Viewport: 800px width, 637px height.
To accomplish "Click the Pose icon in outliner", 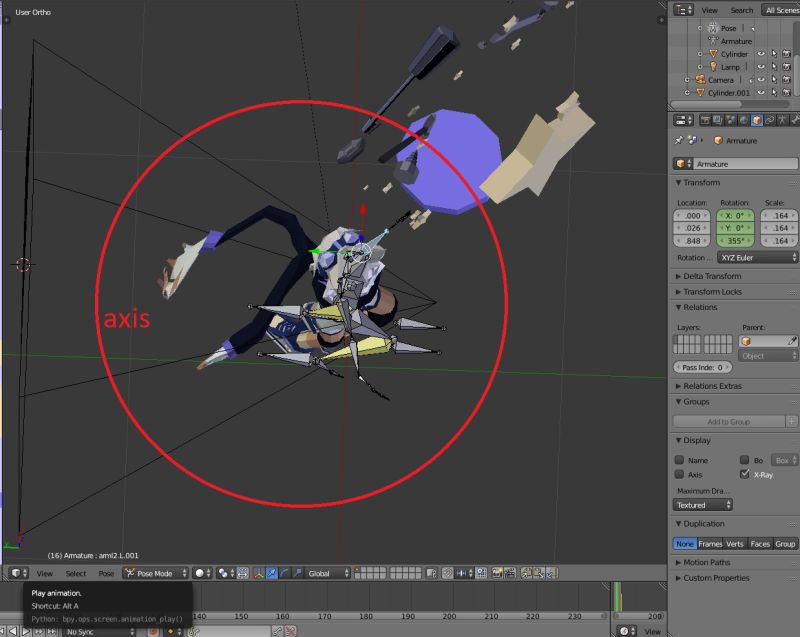I will 713,28.
